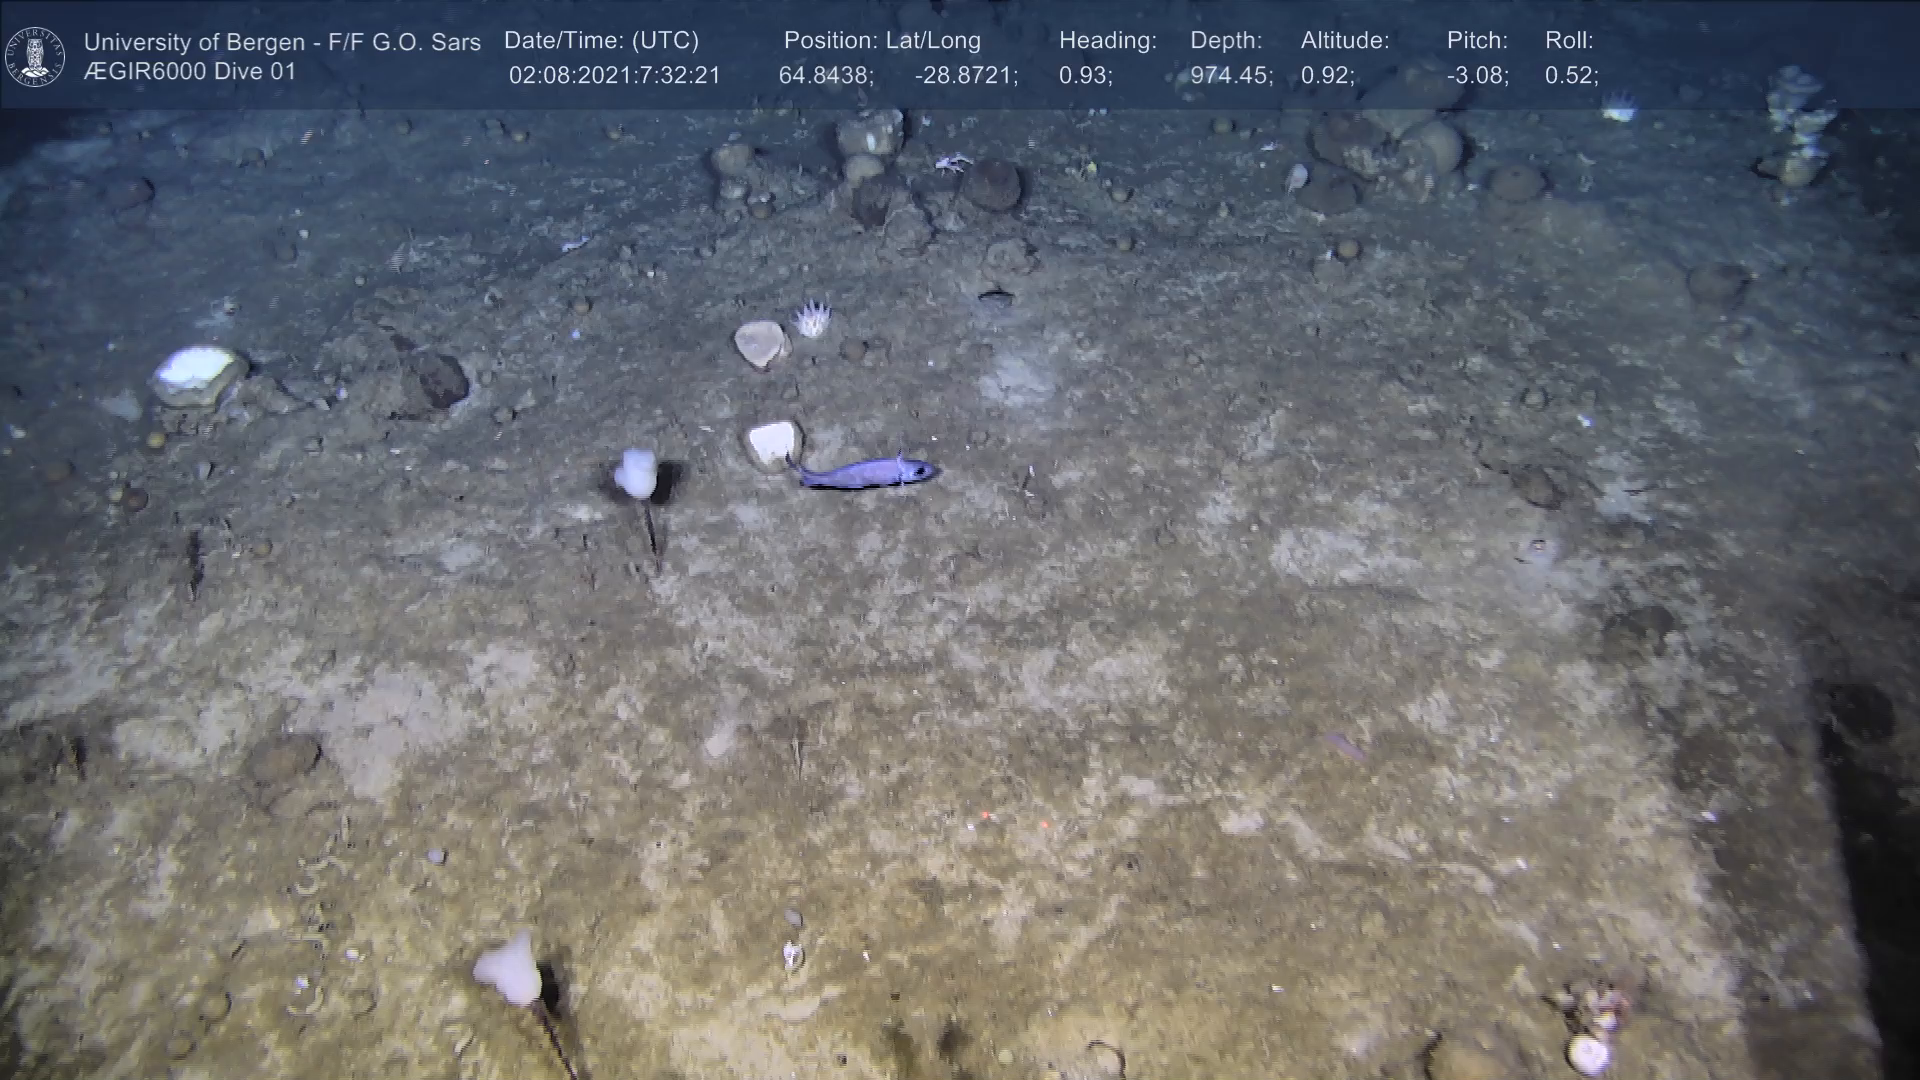
Task: Select the depth value 974.45
Action: point(1231,76)
